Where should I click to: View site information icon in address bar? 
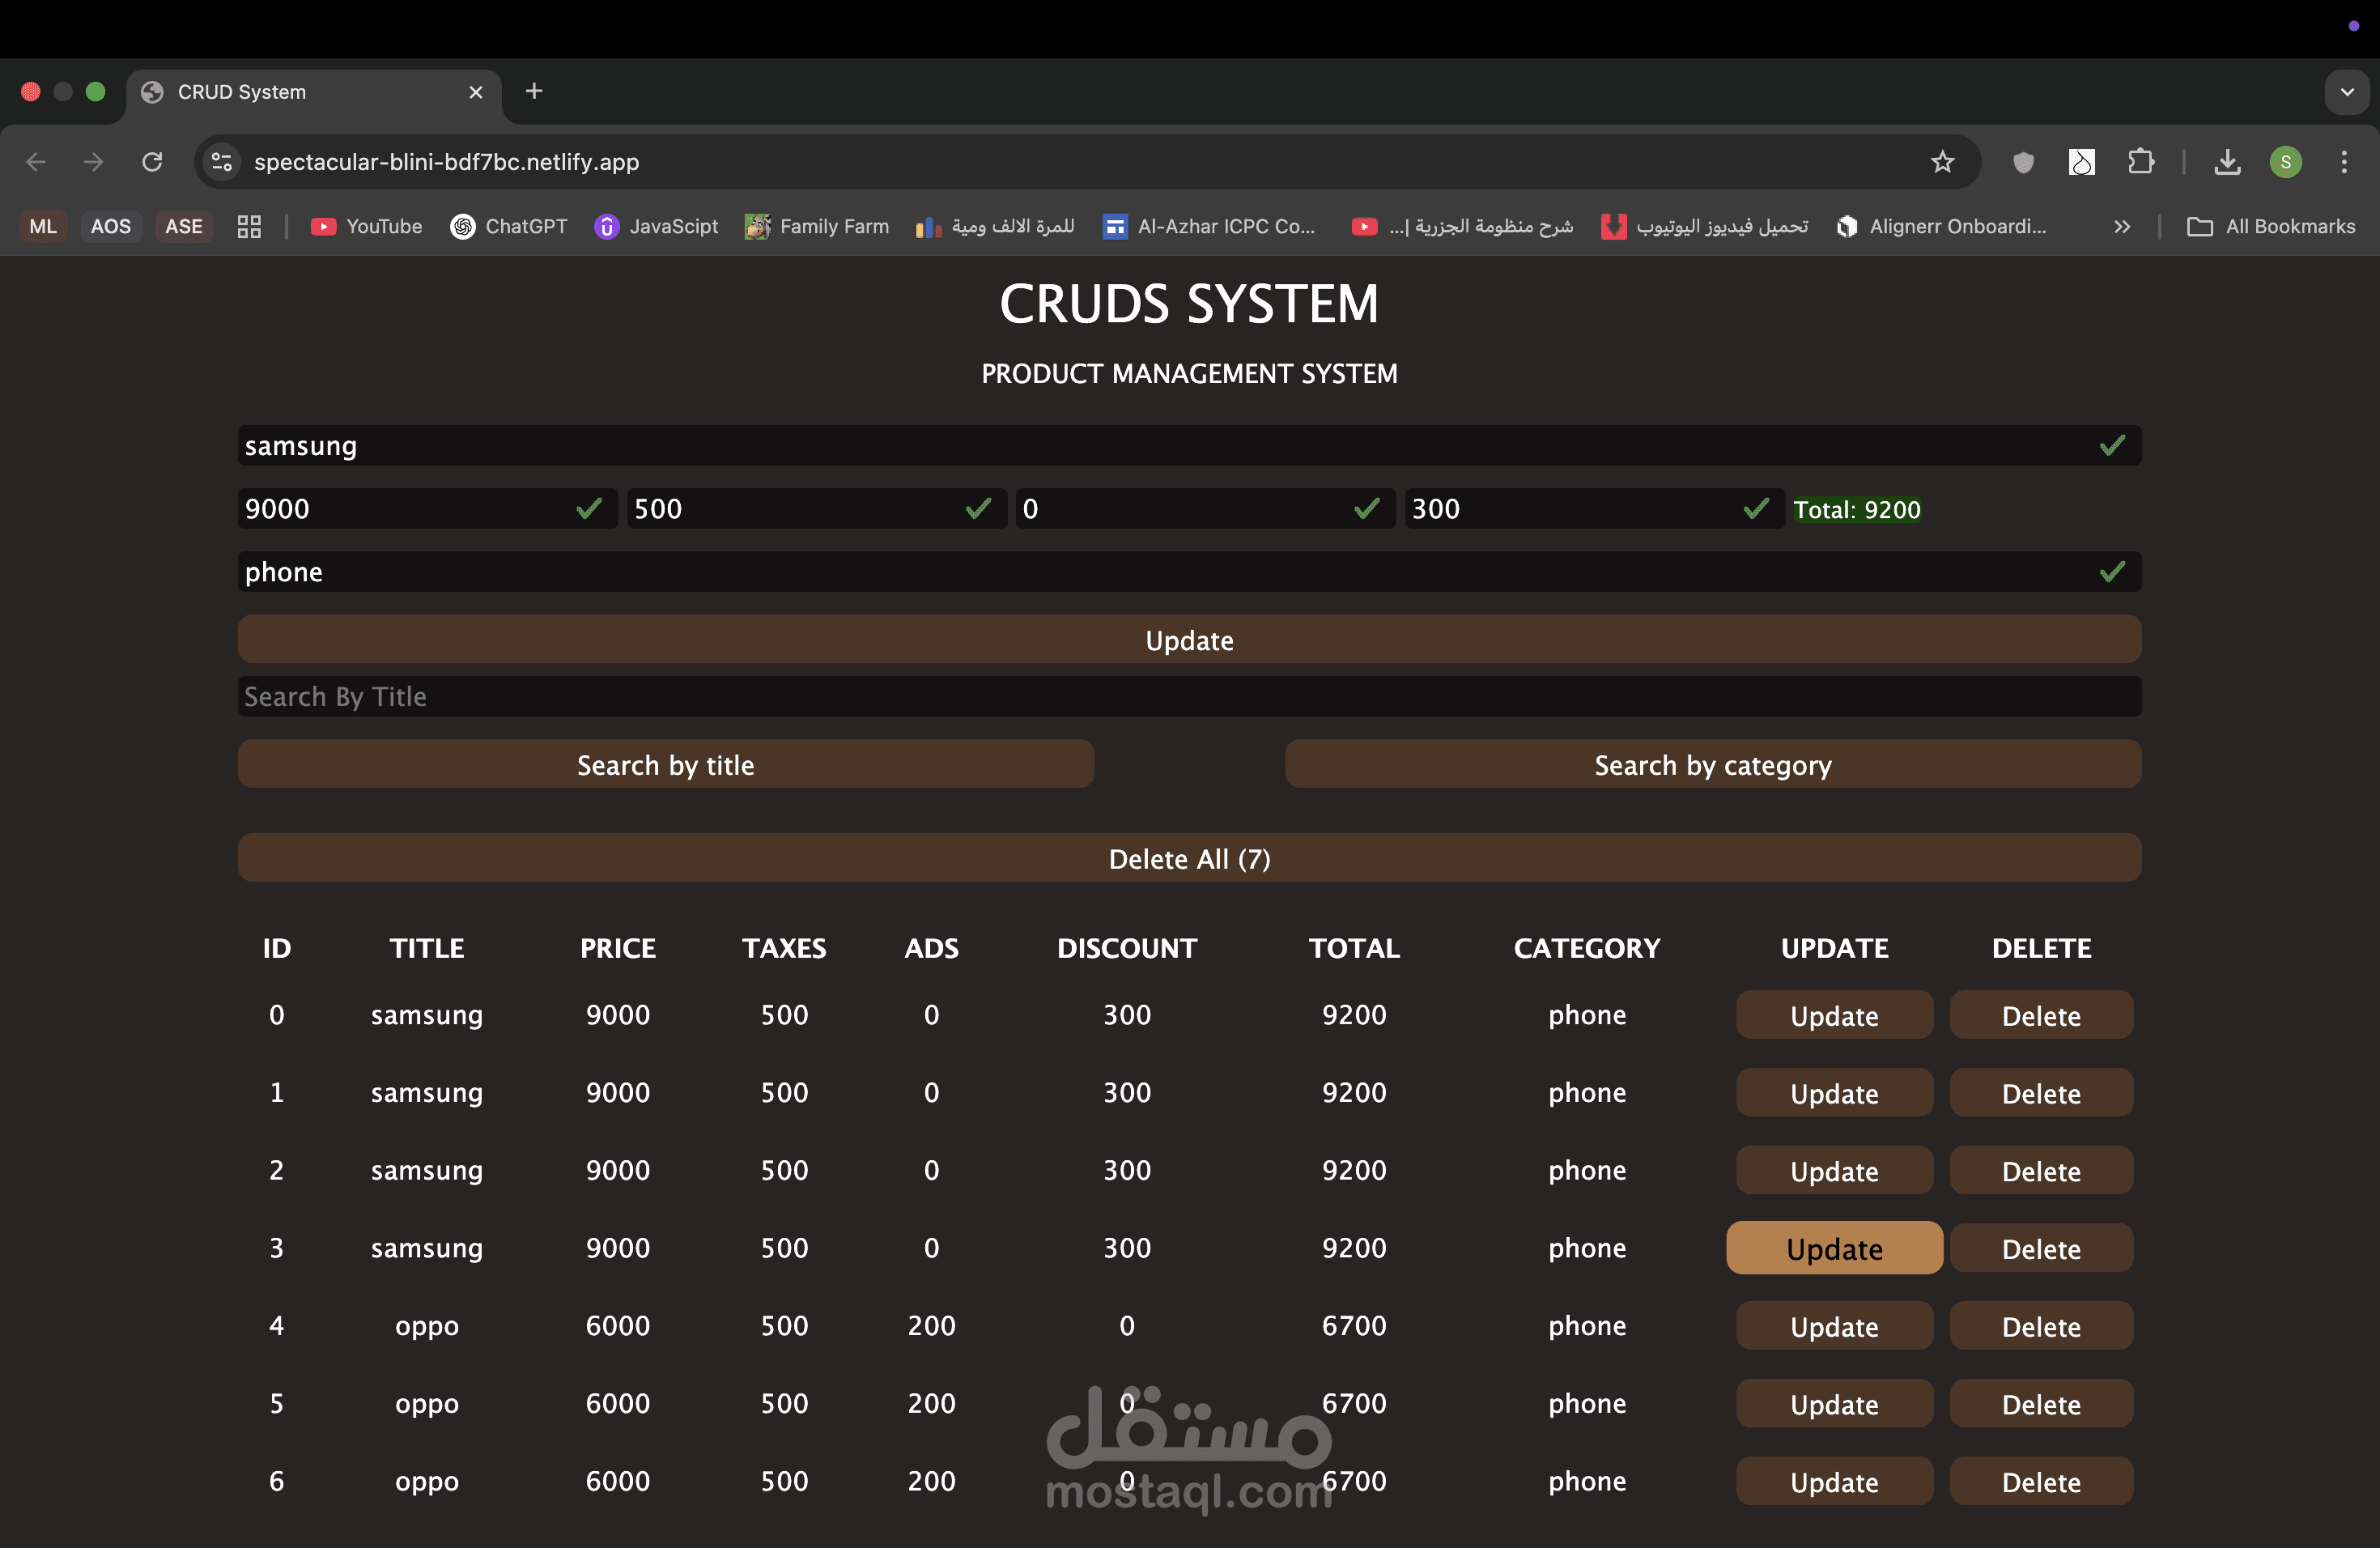222,162
